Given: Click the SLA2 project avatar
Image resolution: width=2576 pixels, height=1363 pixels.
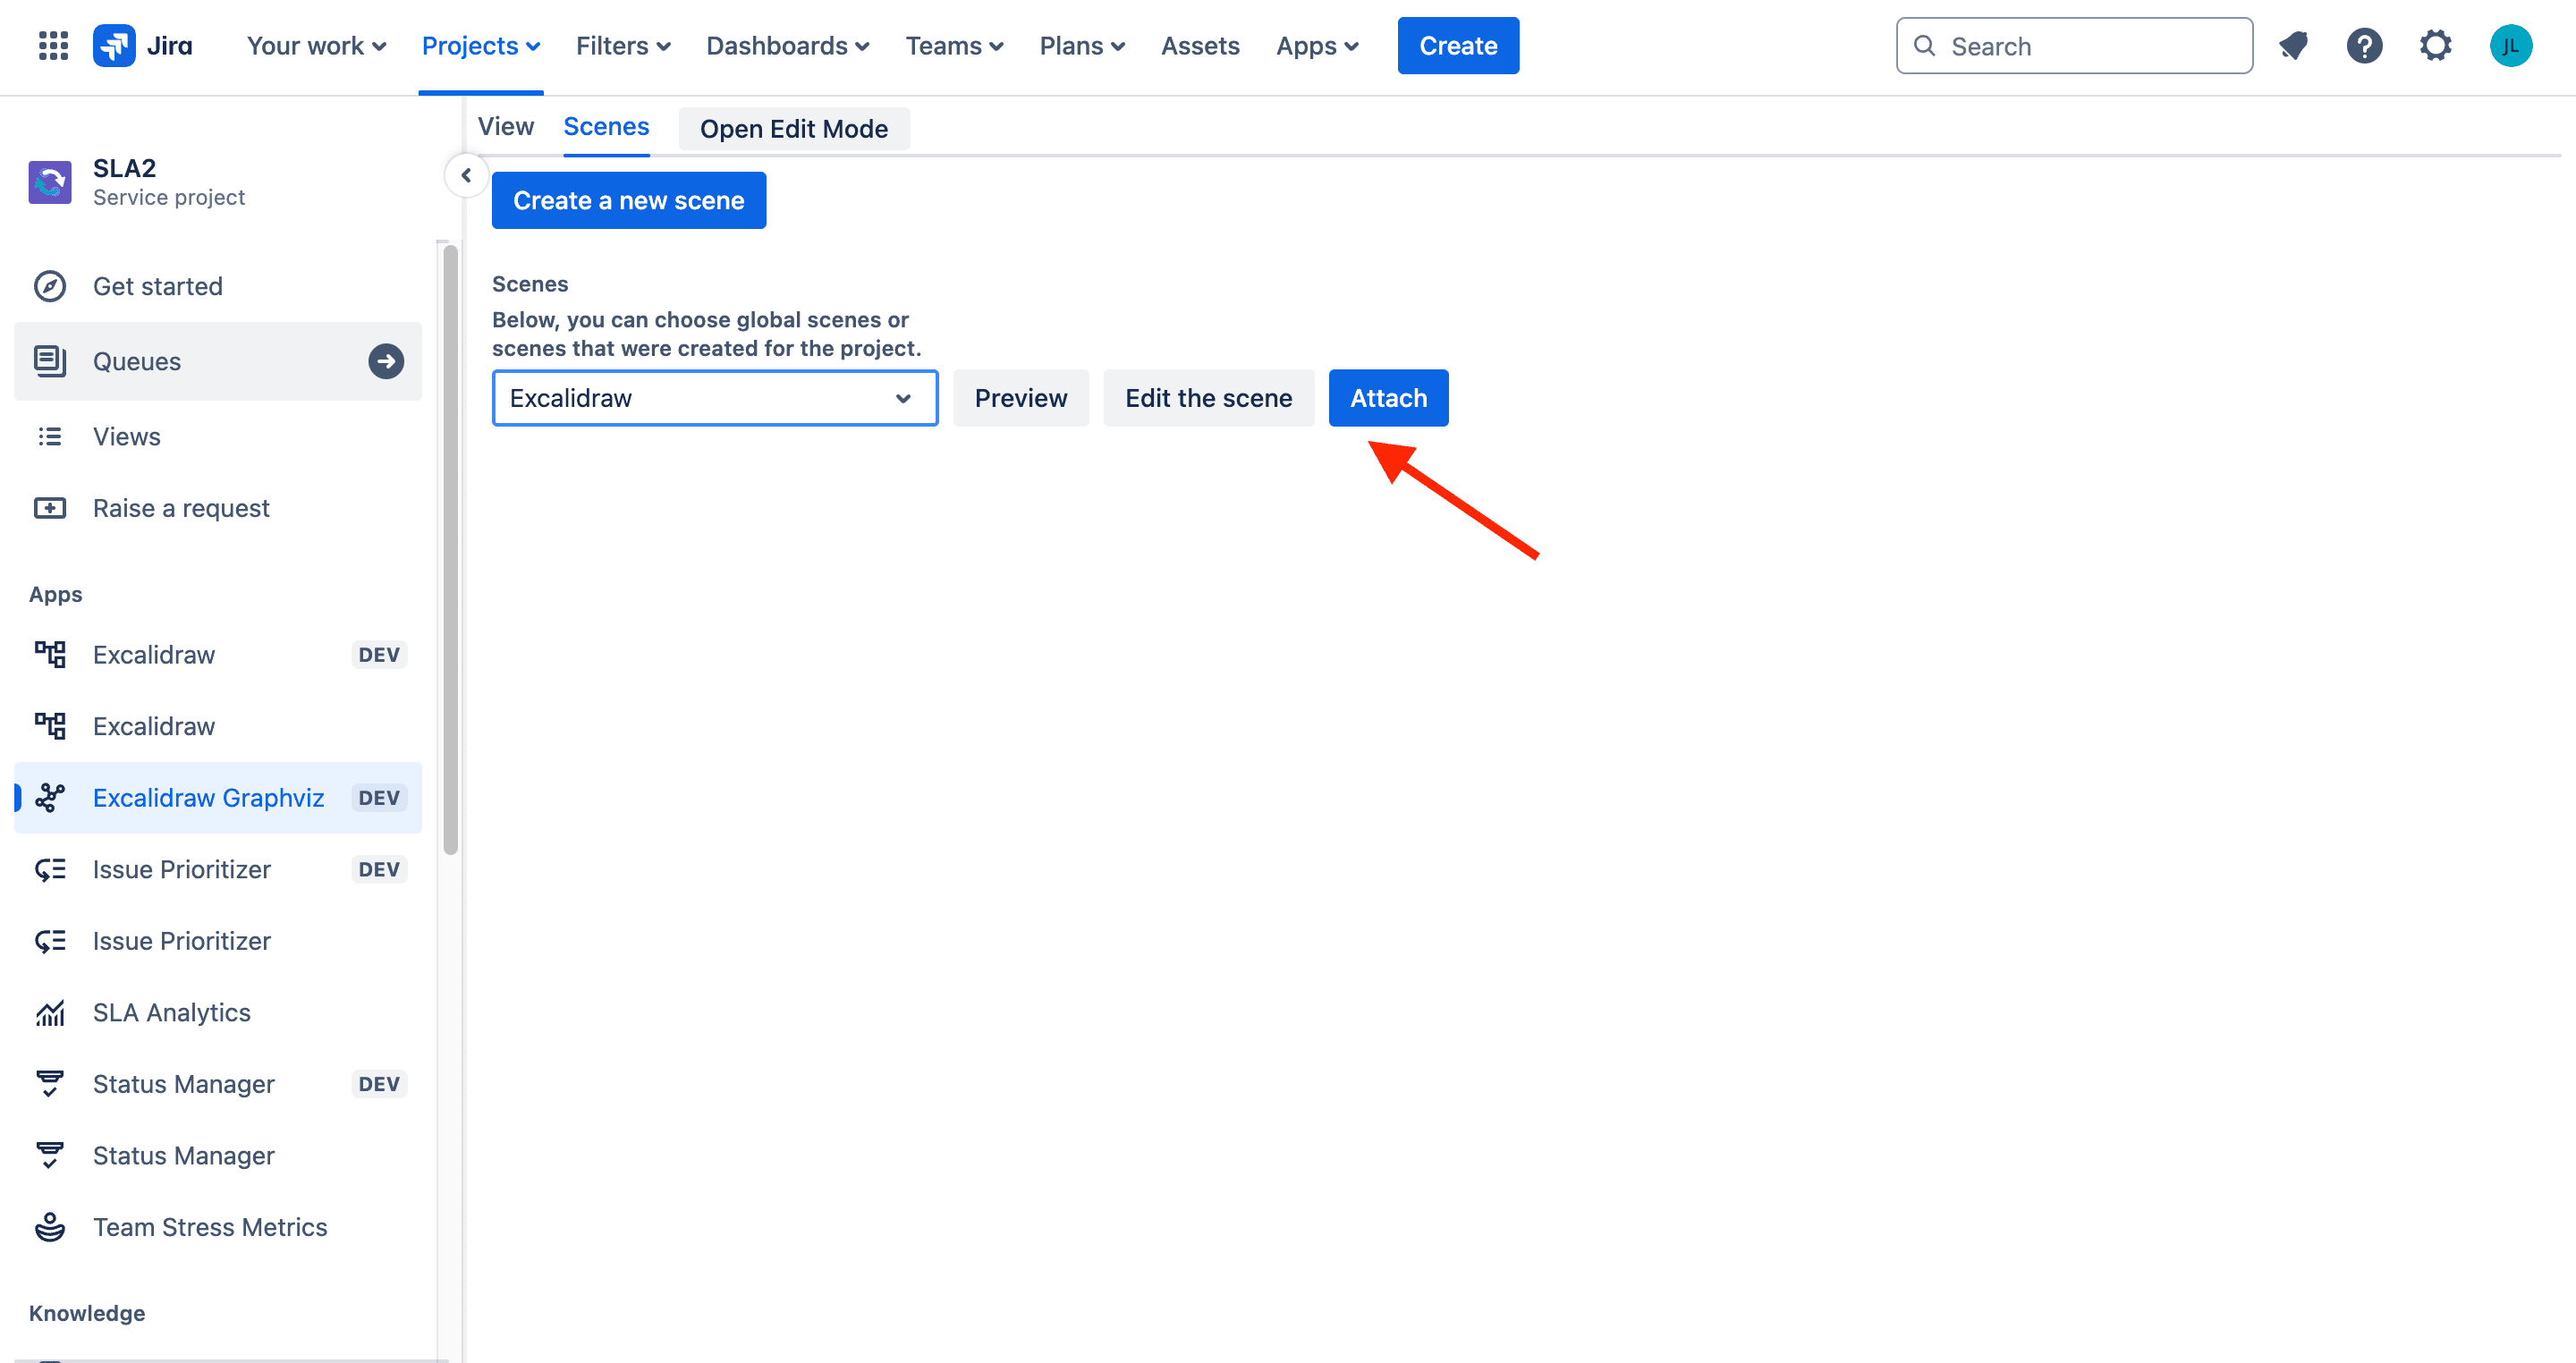Looking at the screenshot, I should pyautogui.click(x=50, y=182).
